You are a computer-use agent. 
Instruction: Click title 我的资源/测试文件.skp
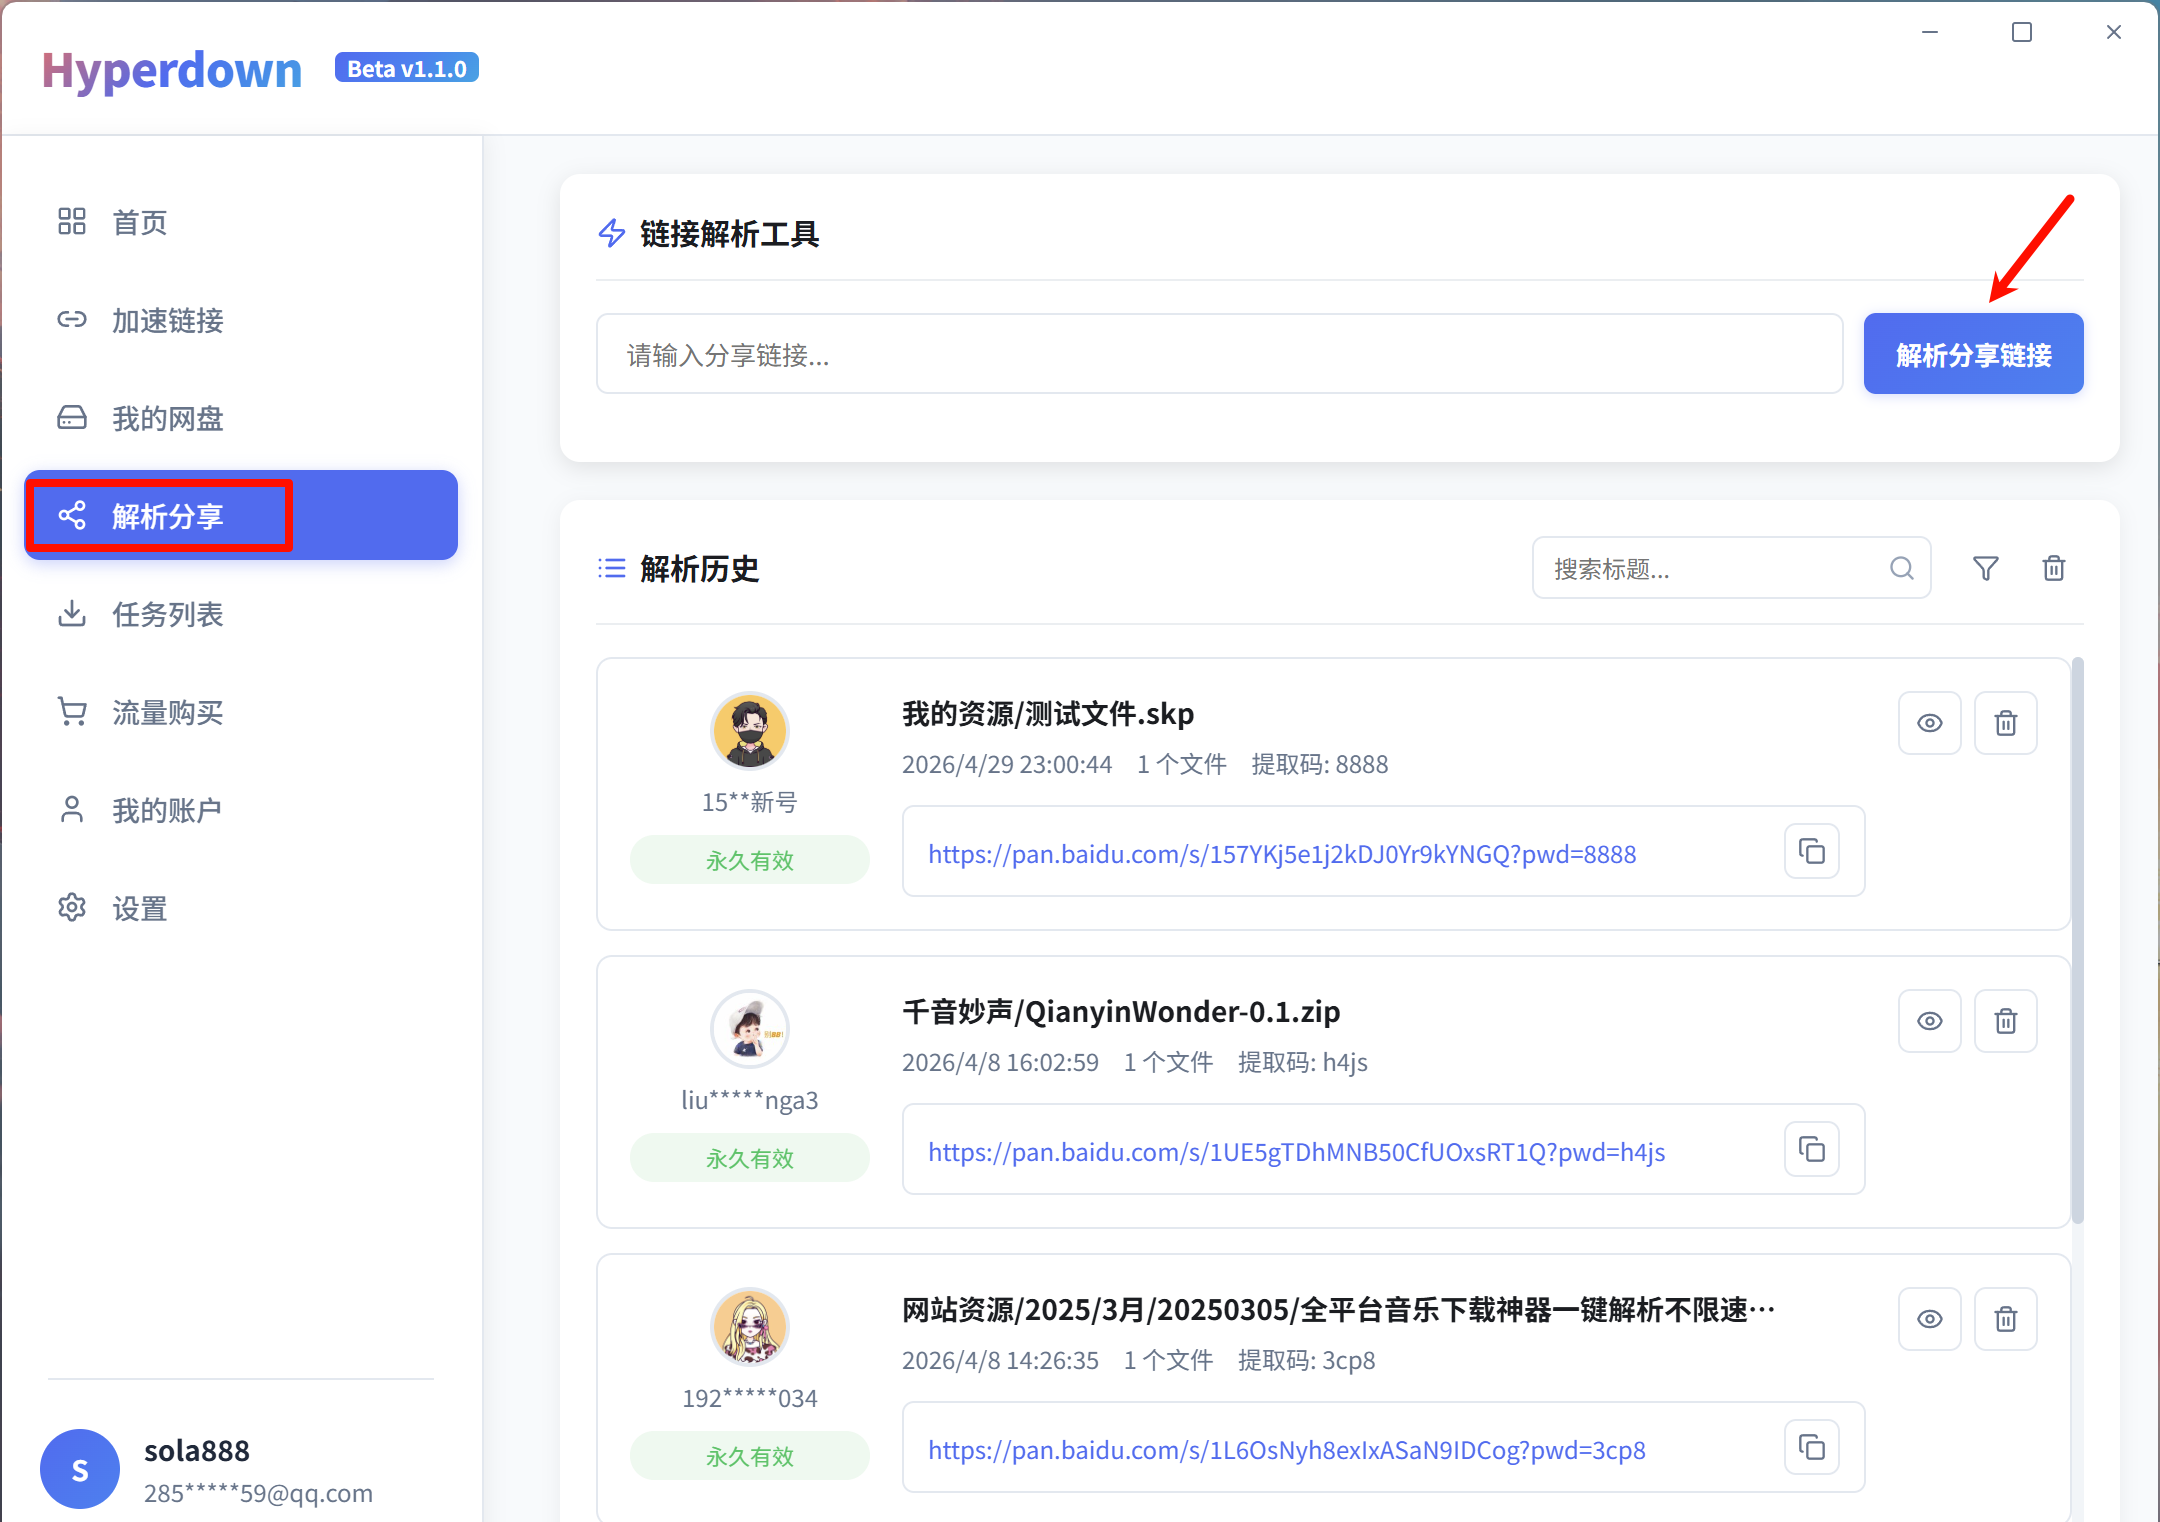click(1048, 714)
